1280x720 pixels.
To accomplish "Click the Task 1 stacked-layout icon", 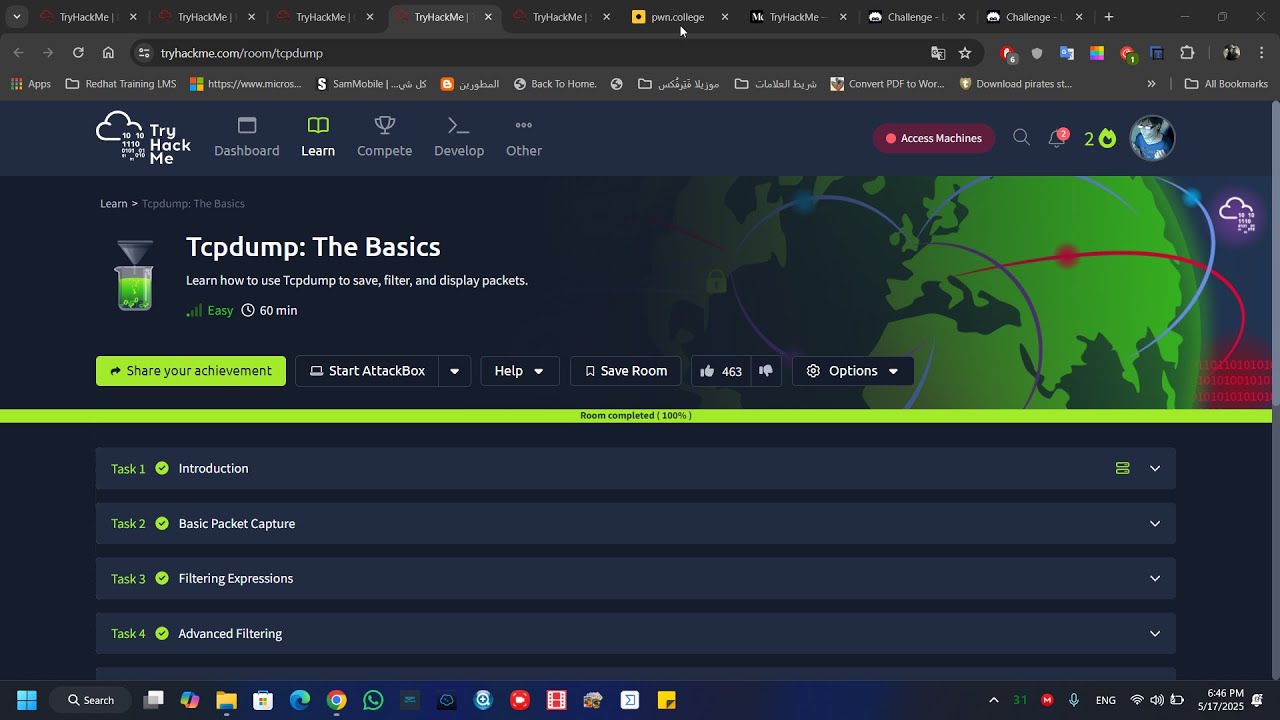I will (x=1123, y=468).
